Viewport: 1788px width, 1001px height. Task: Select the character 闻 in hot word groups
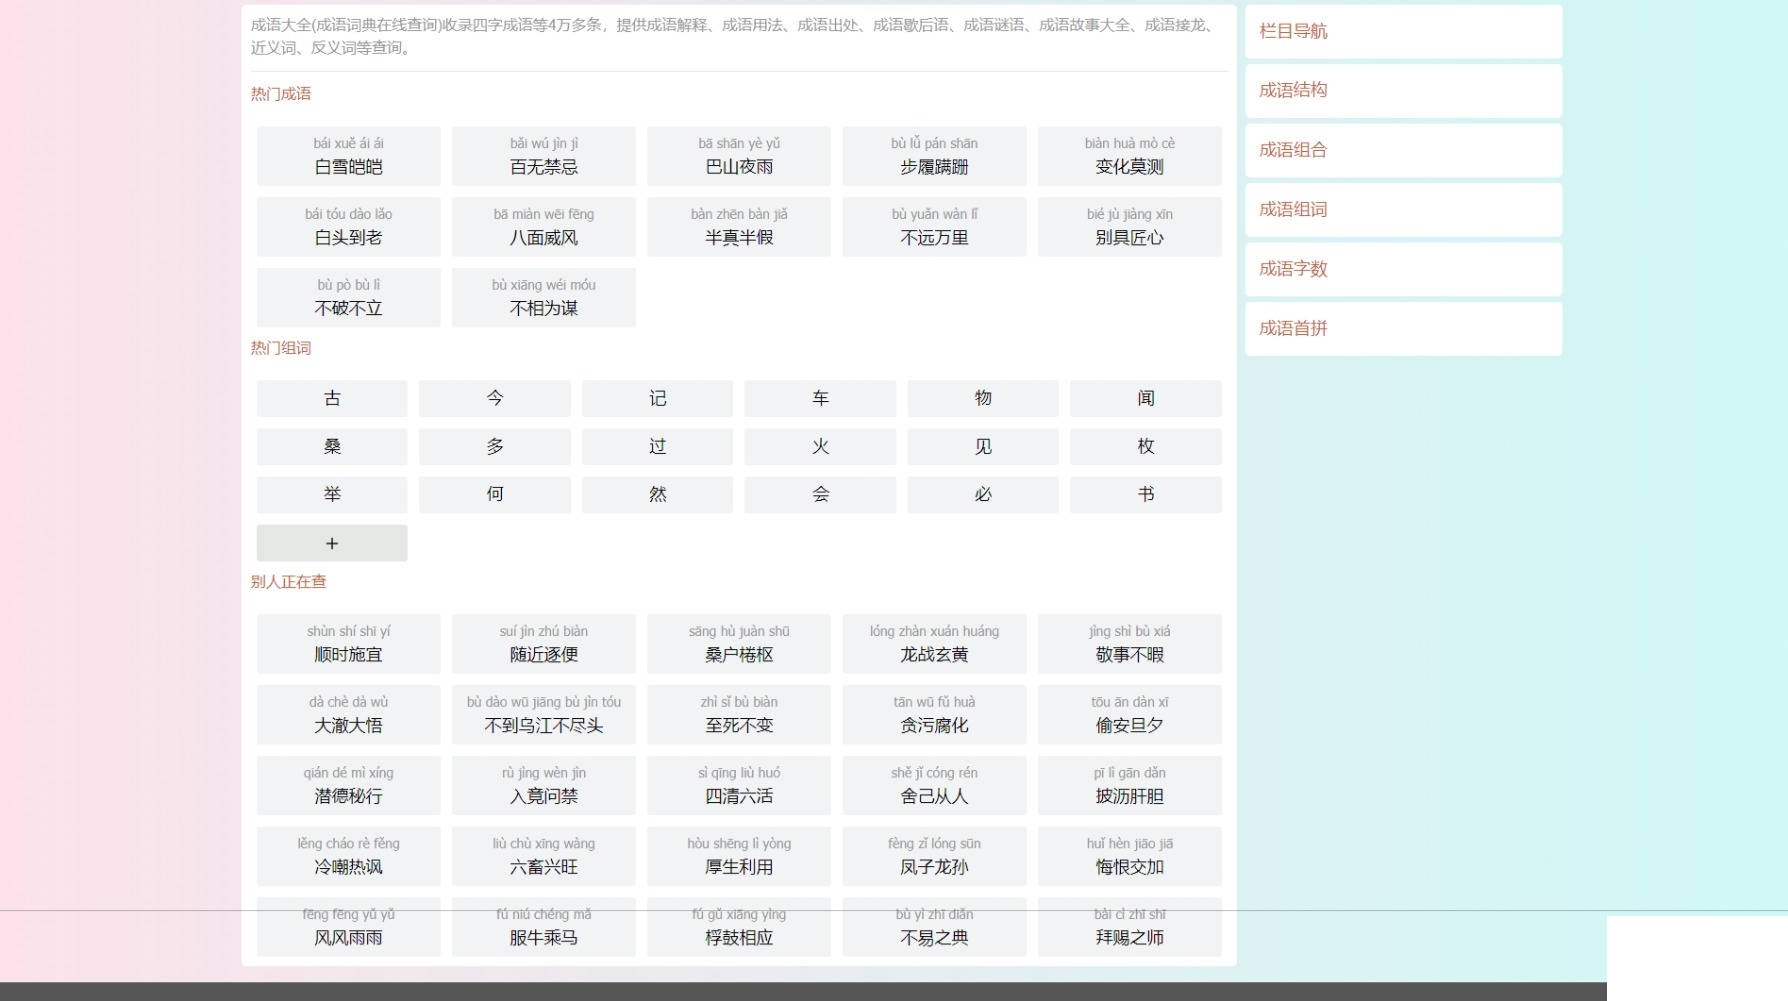click(x=1146, y=398)
